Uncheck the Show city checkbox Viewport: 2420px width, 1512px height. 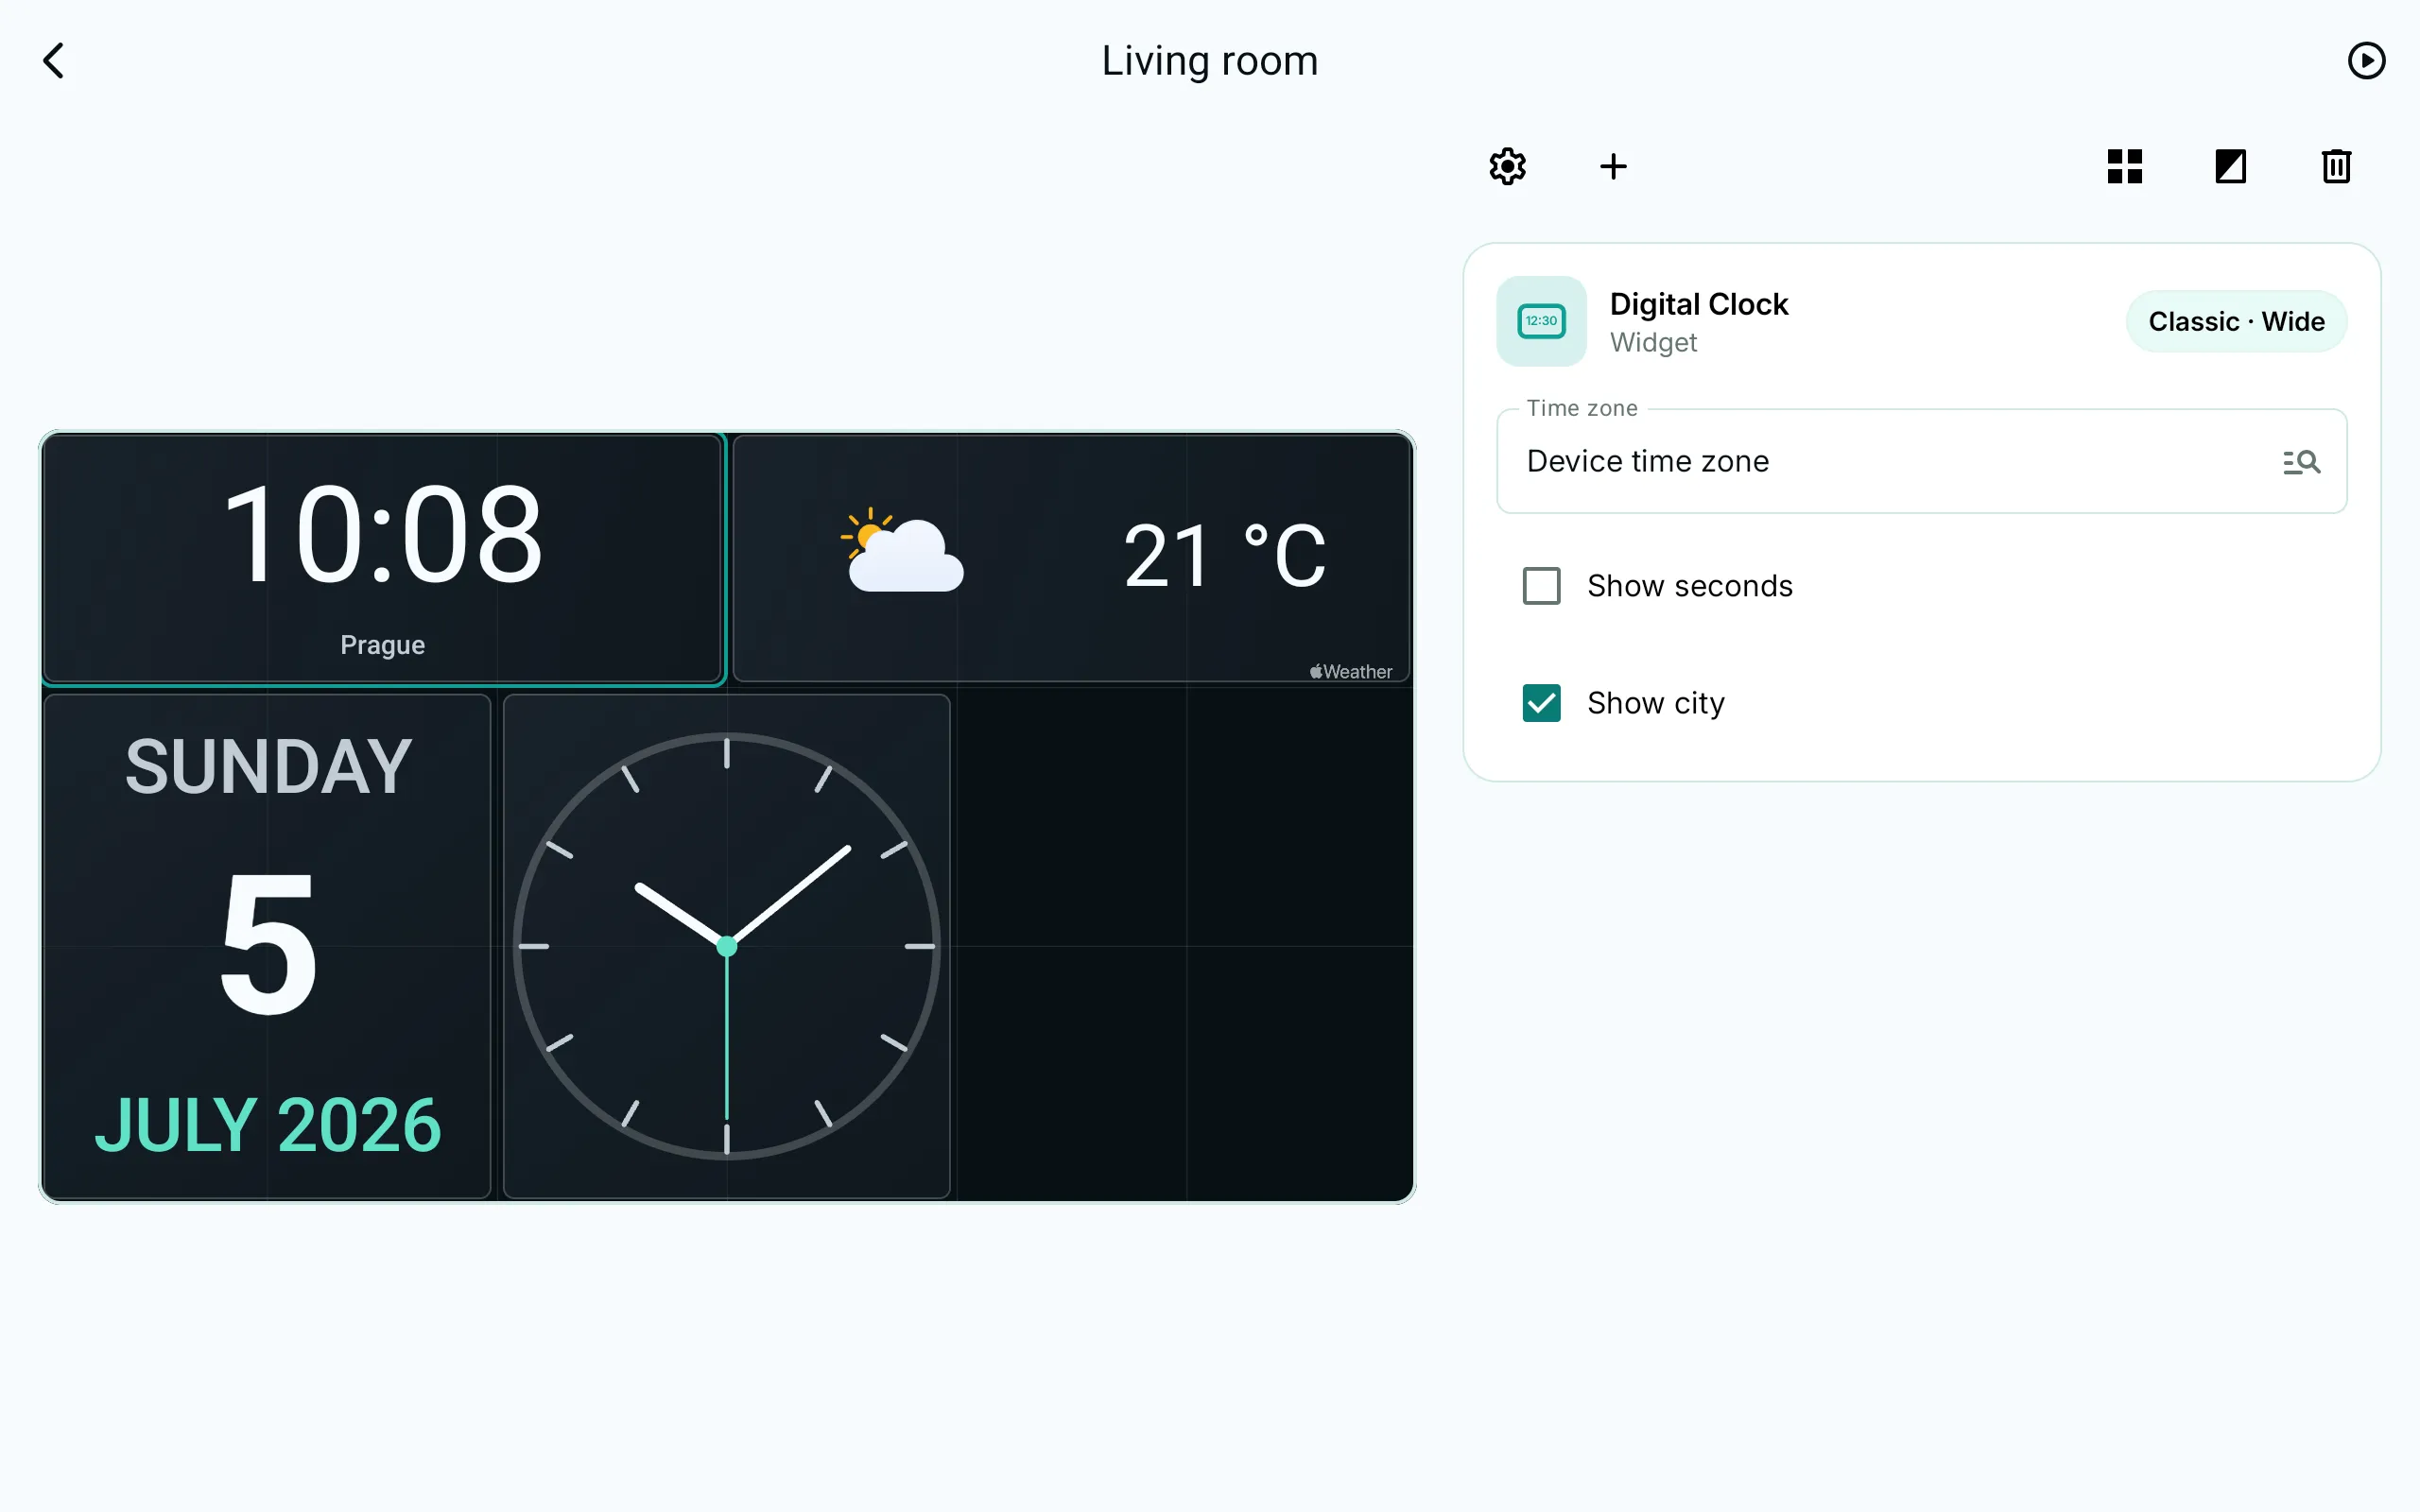click(1541, 703)
